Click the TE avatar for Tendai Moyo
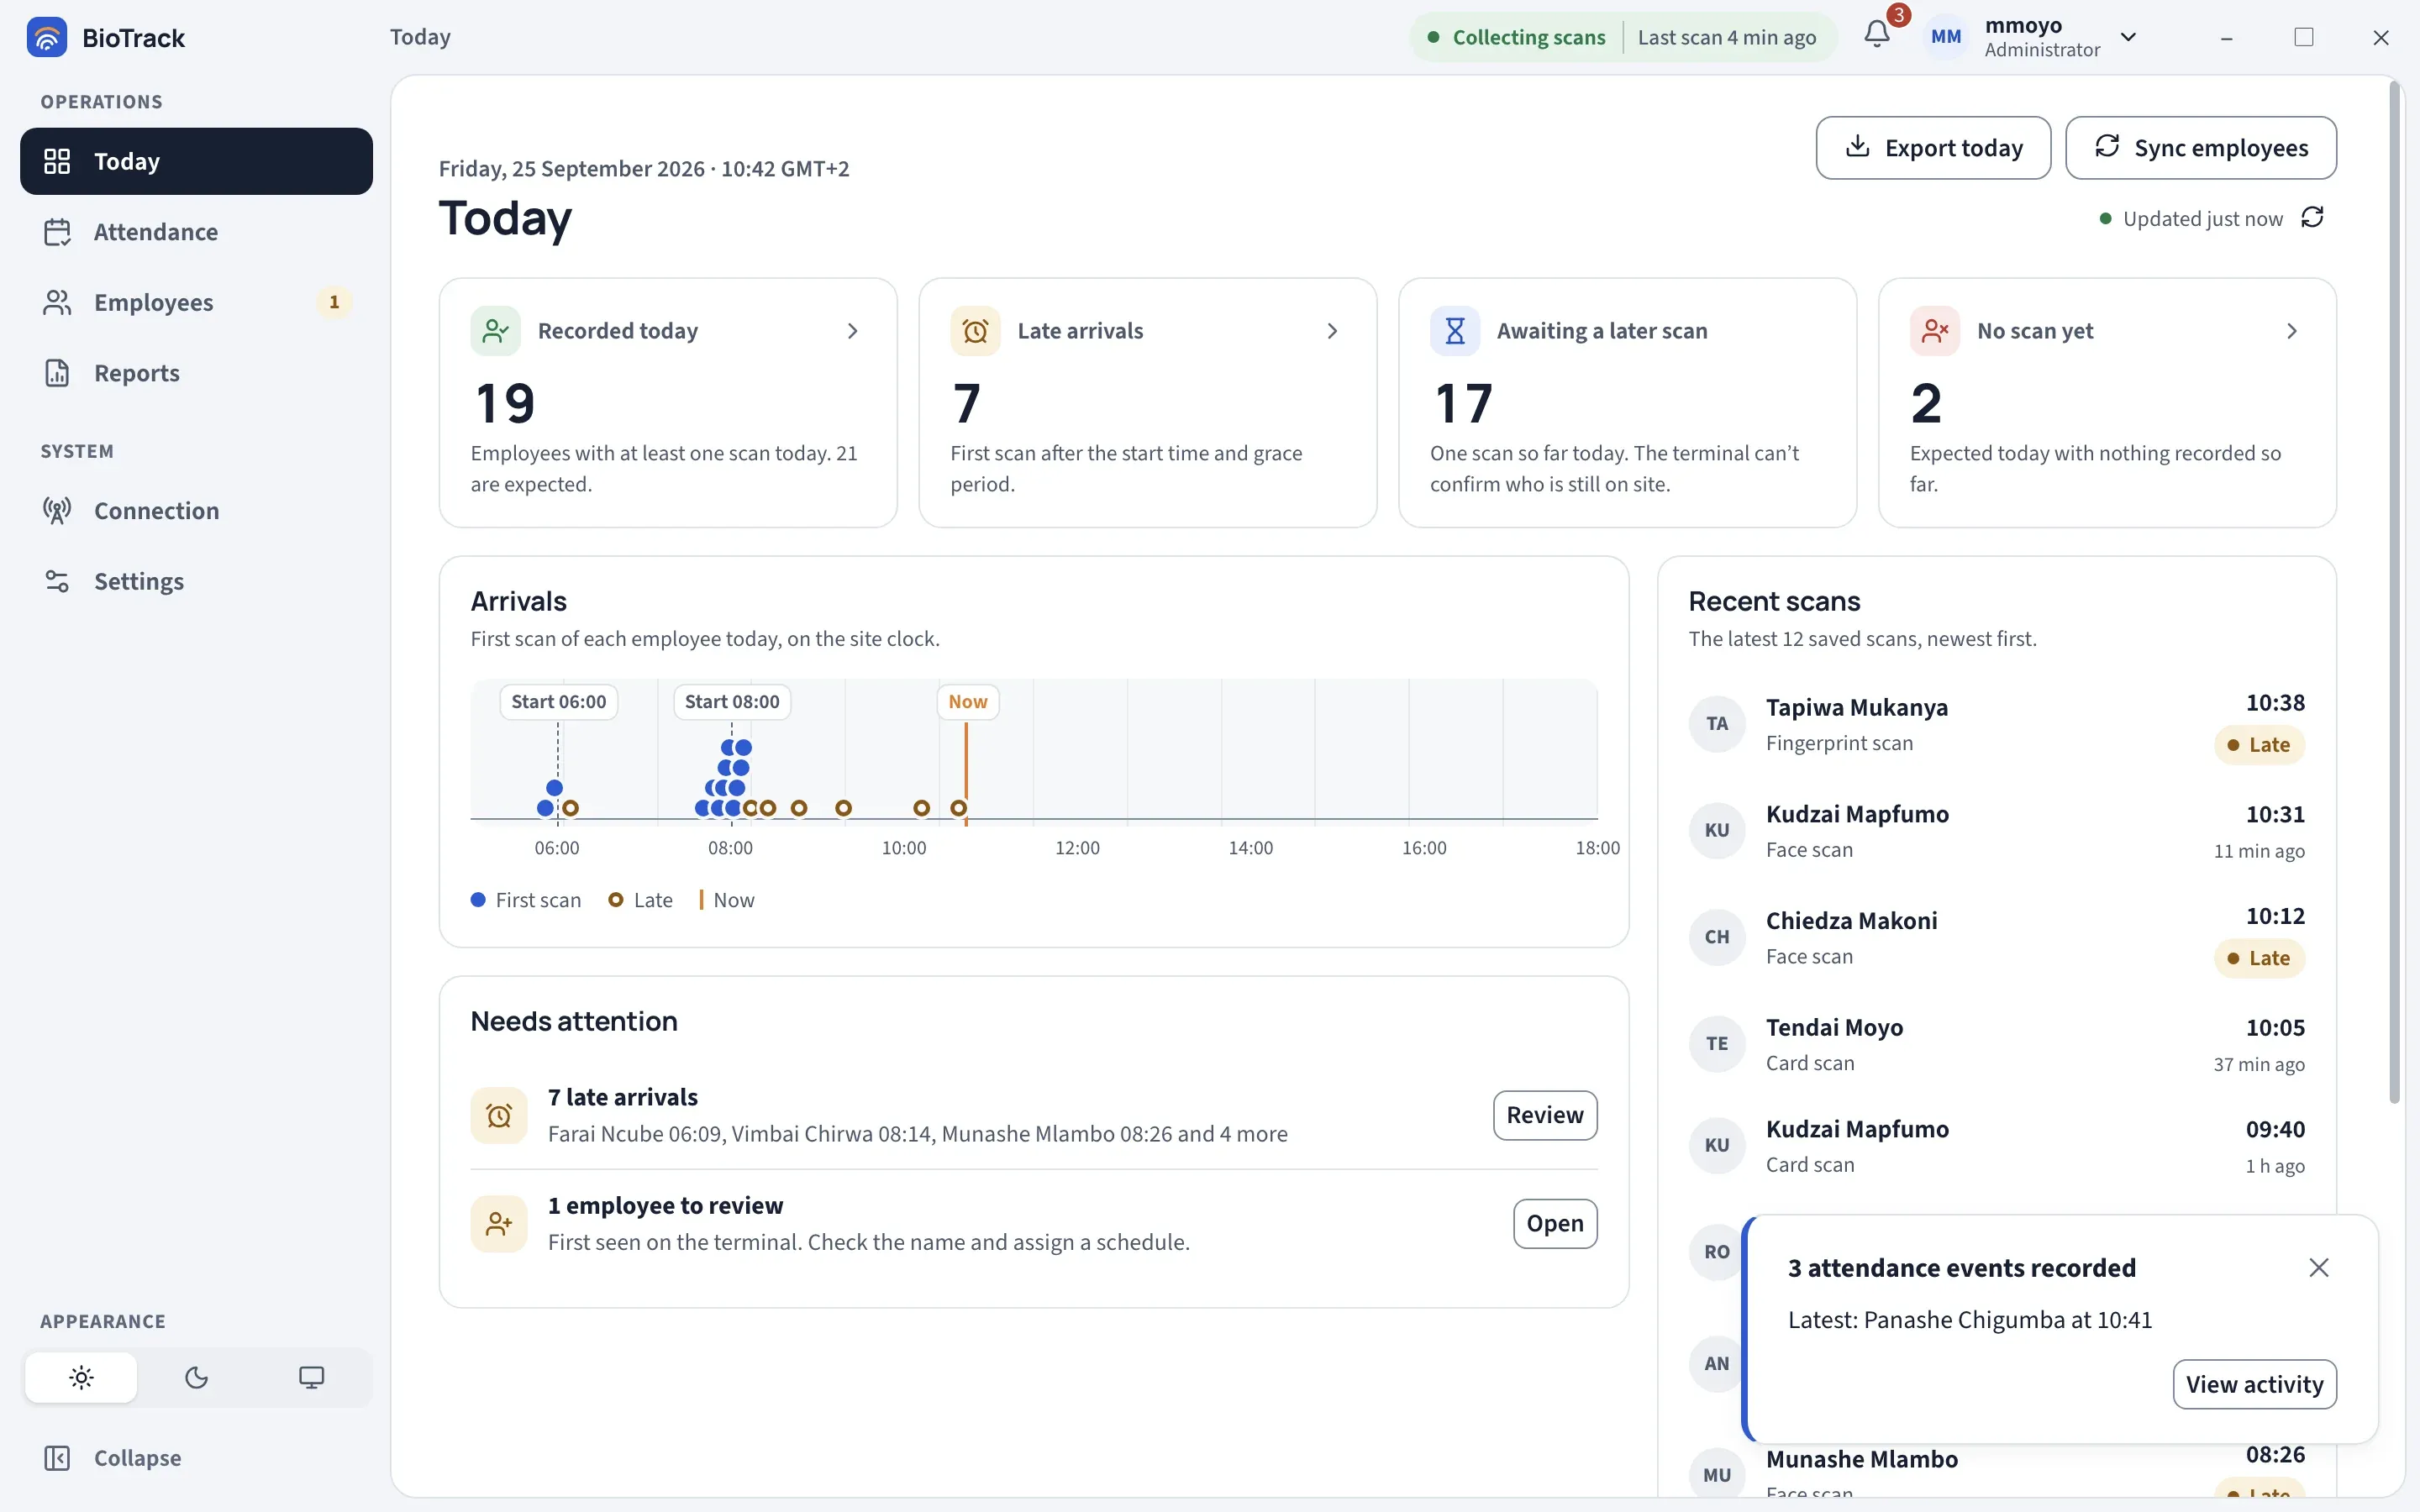The width and height of the screenshot is (2420, 1512). pos(1717,1044)
